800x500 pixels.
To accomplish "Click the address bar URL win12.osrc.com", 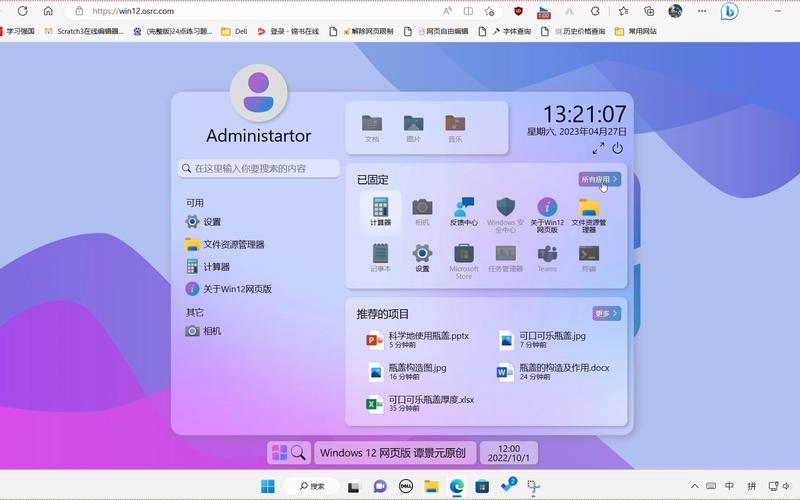I will (x=133, y=11).
